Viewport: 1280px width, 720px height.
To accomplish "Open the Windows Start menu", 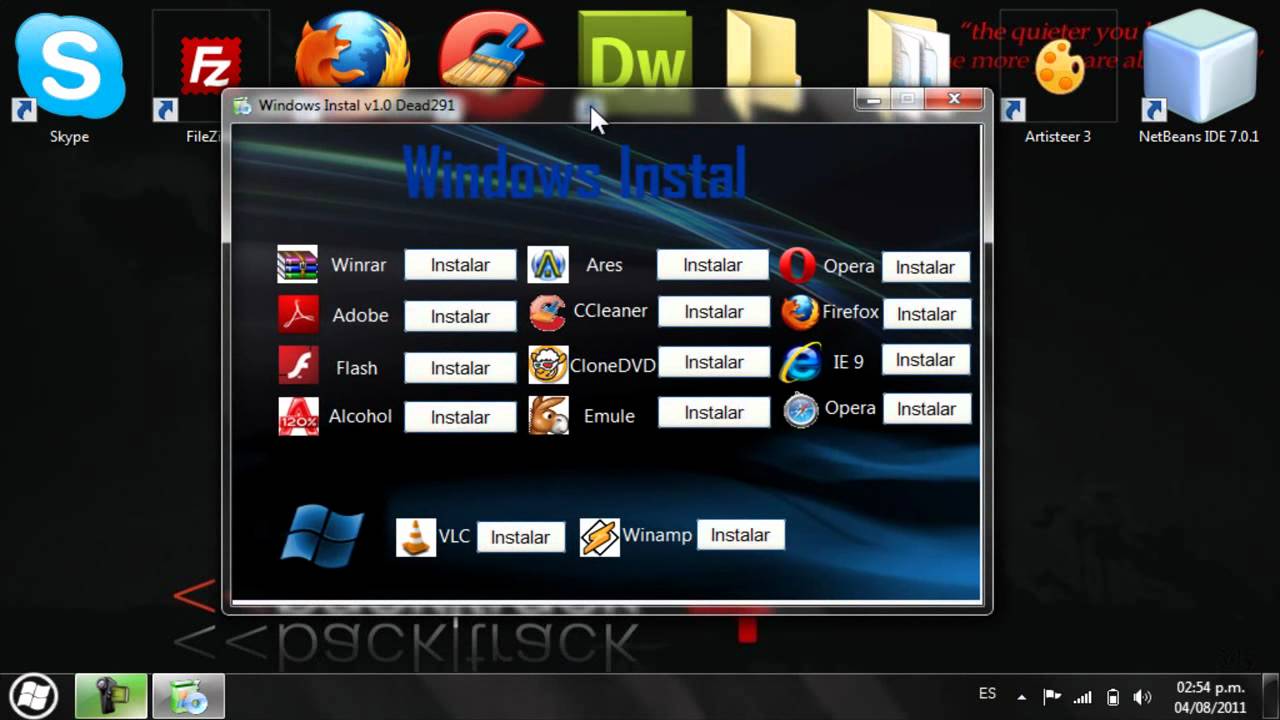I will tap(33, 695).
